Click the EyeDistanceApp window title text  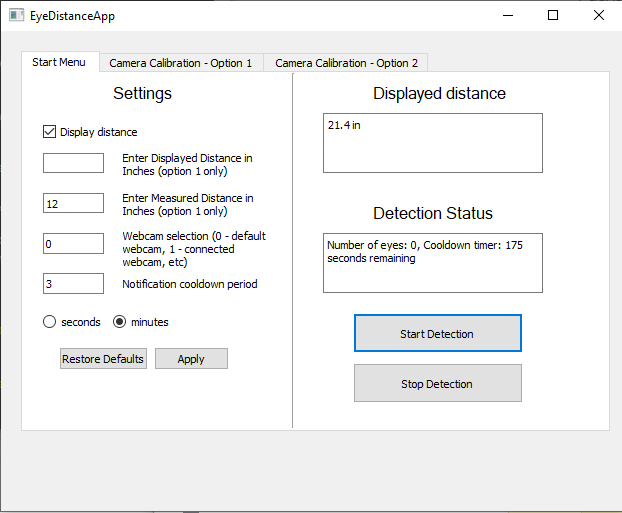click(x=72, y=16)
